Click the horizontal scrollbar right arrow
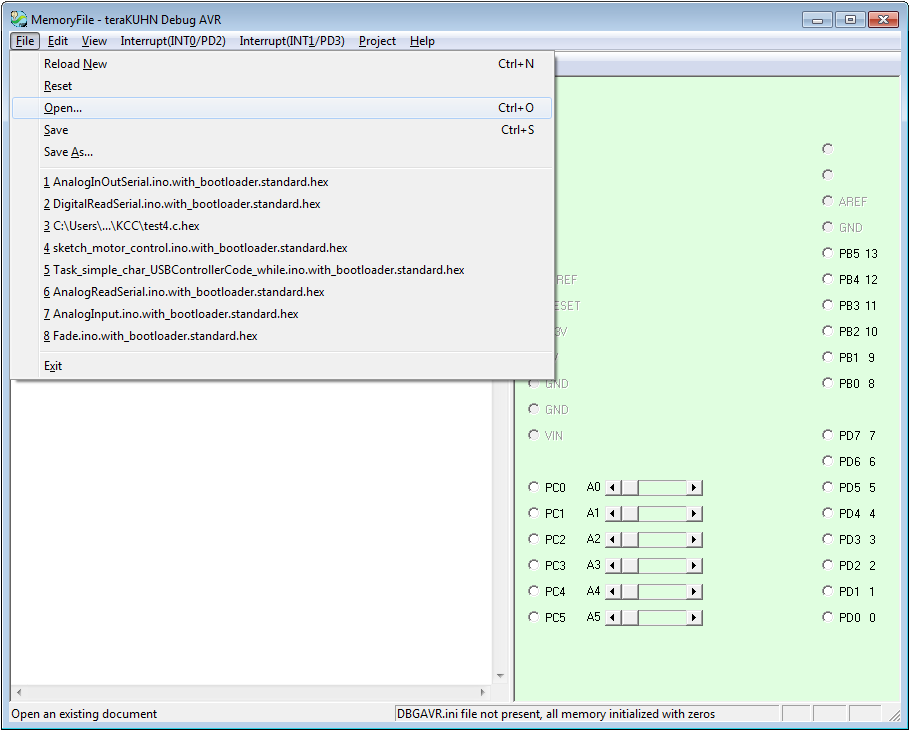 (483, 692)
